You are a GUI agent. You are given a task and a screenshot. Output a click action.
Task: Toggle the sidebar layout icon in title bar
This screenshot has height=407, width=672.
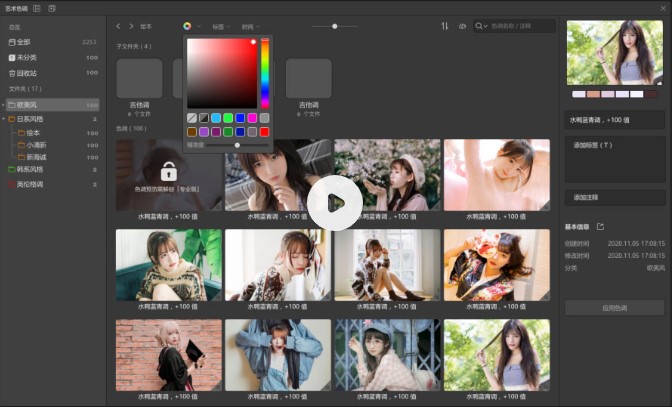(x=37, y=8)
